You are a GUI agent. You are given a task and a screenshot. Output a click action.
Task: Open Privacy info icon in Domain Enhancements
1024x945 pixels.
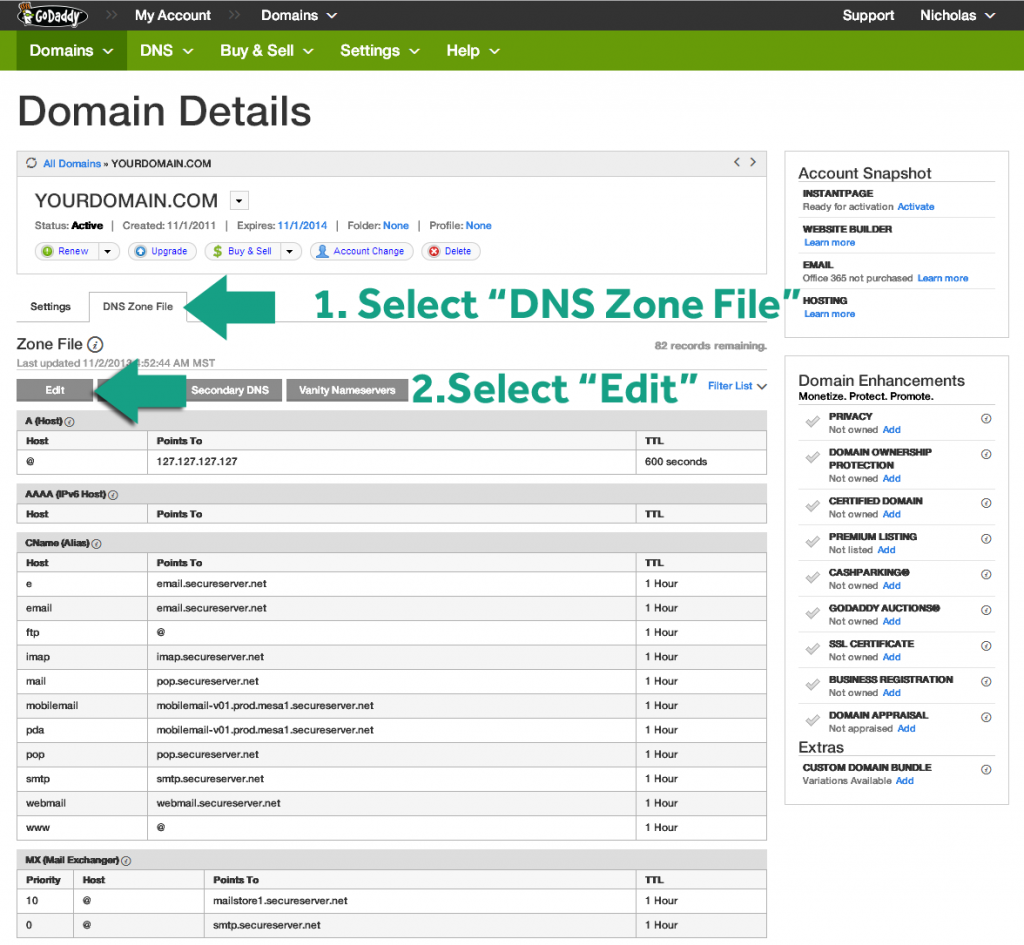click(x=986, y=419)
